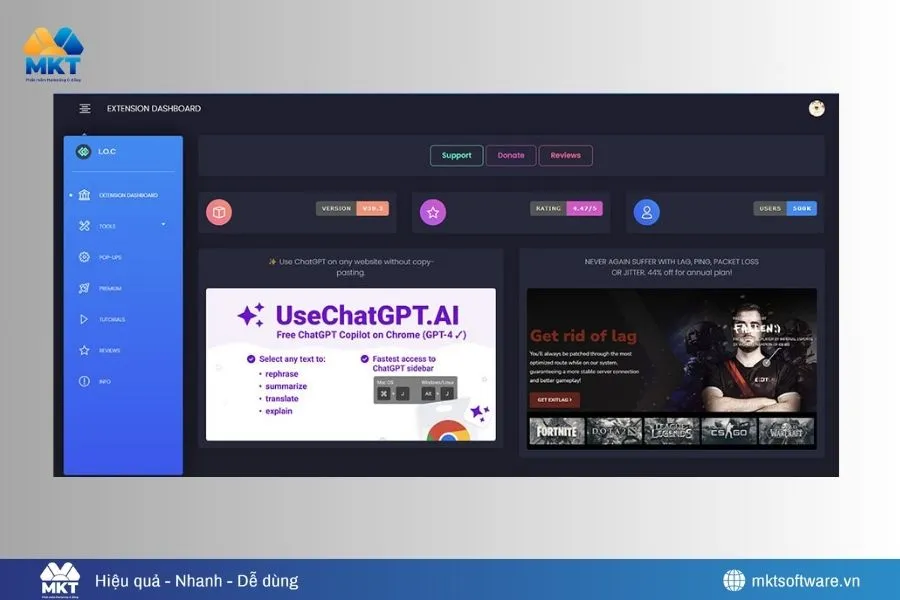Click the Fortnite game thumbnail
The image size is (900, 600).
[x=555, y=431]
